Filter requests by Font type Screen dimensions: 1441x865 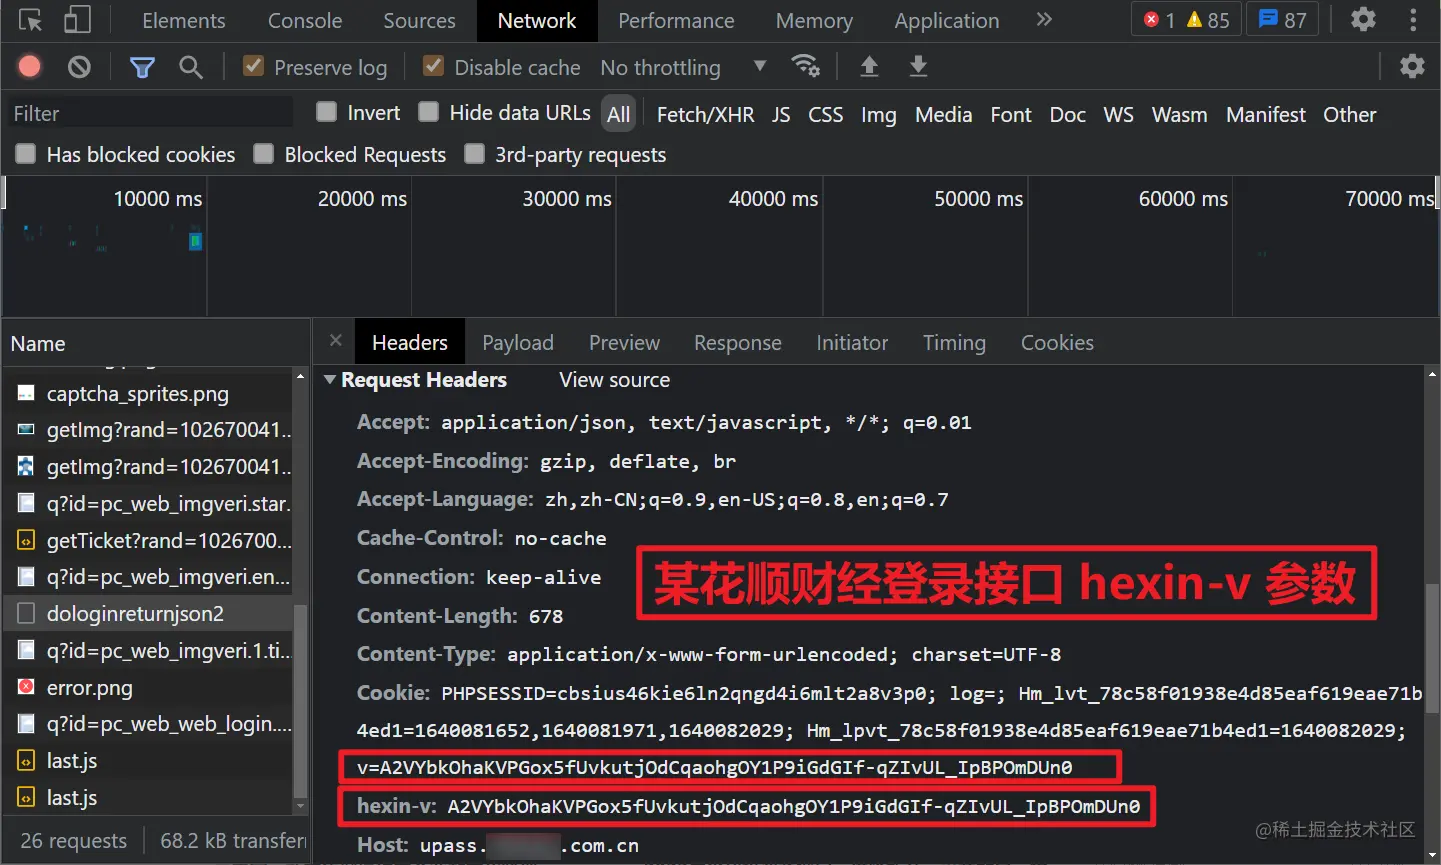[x=1011, y=114]
